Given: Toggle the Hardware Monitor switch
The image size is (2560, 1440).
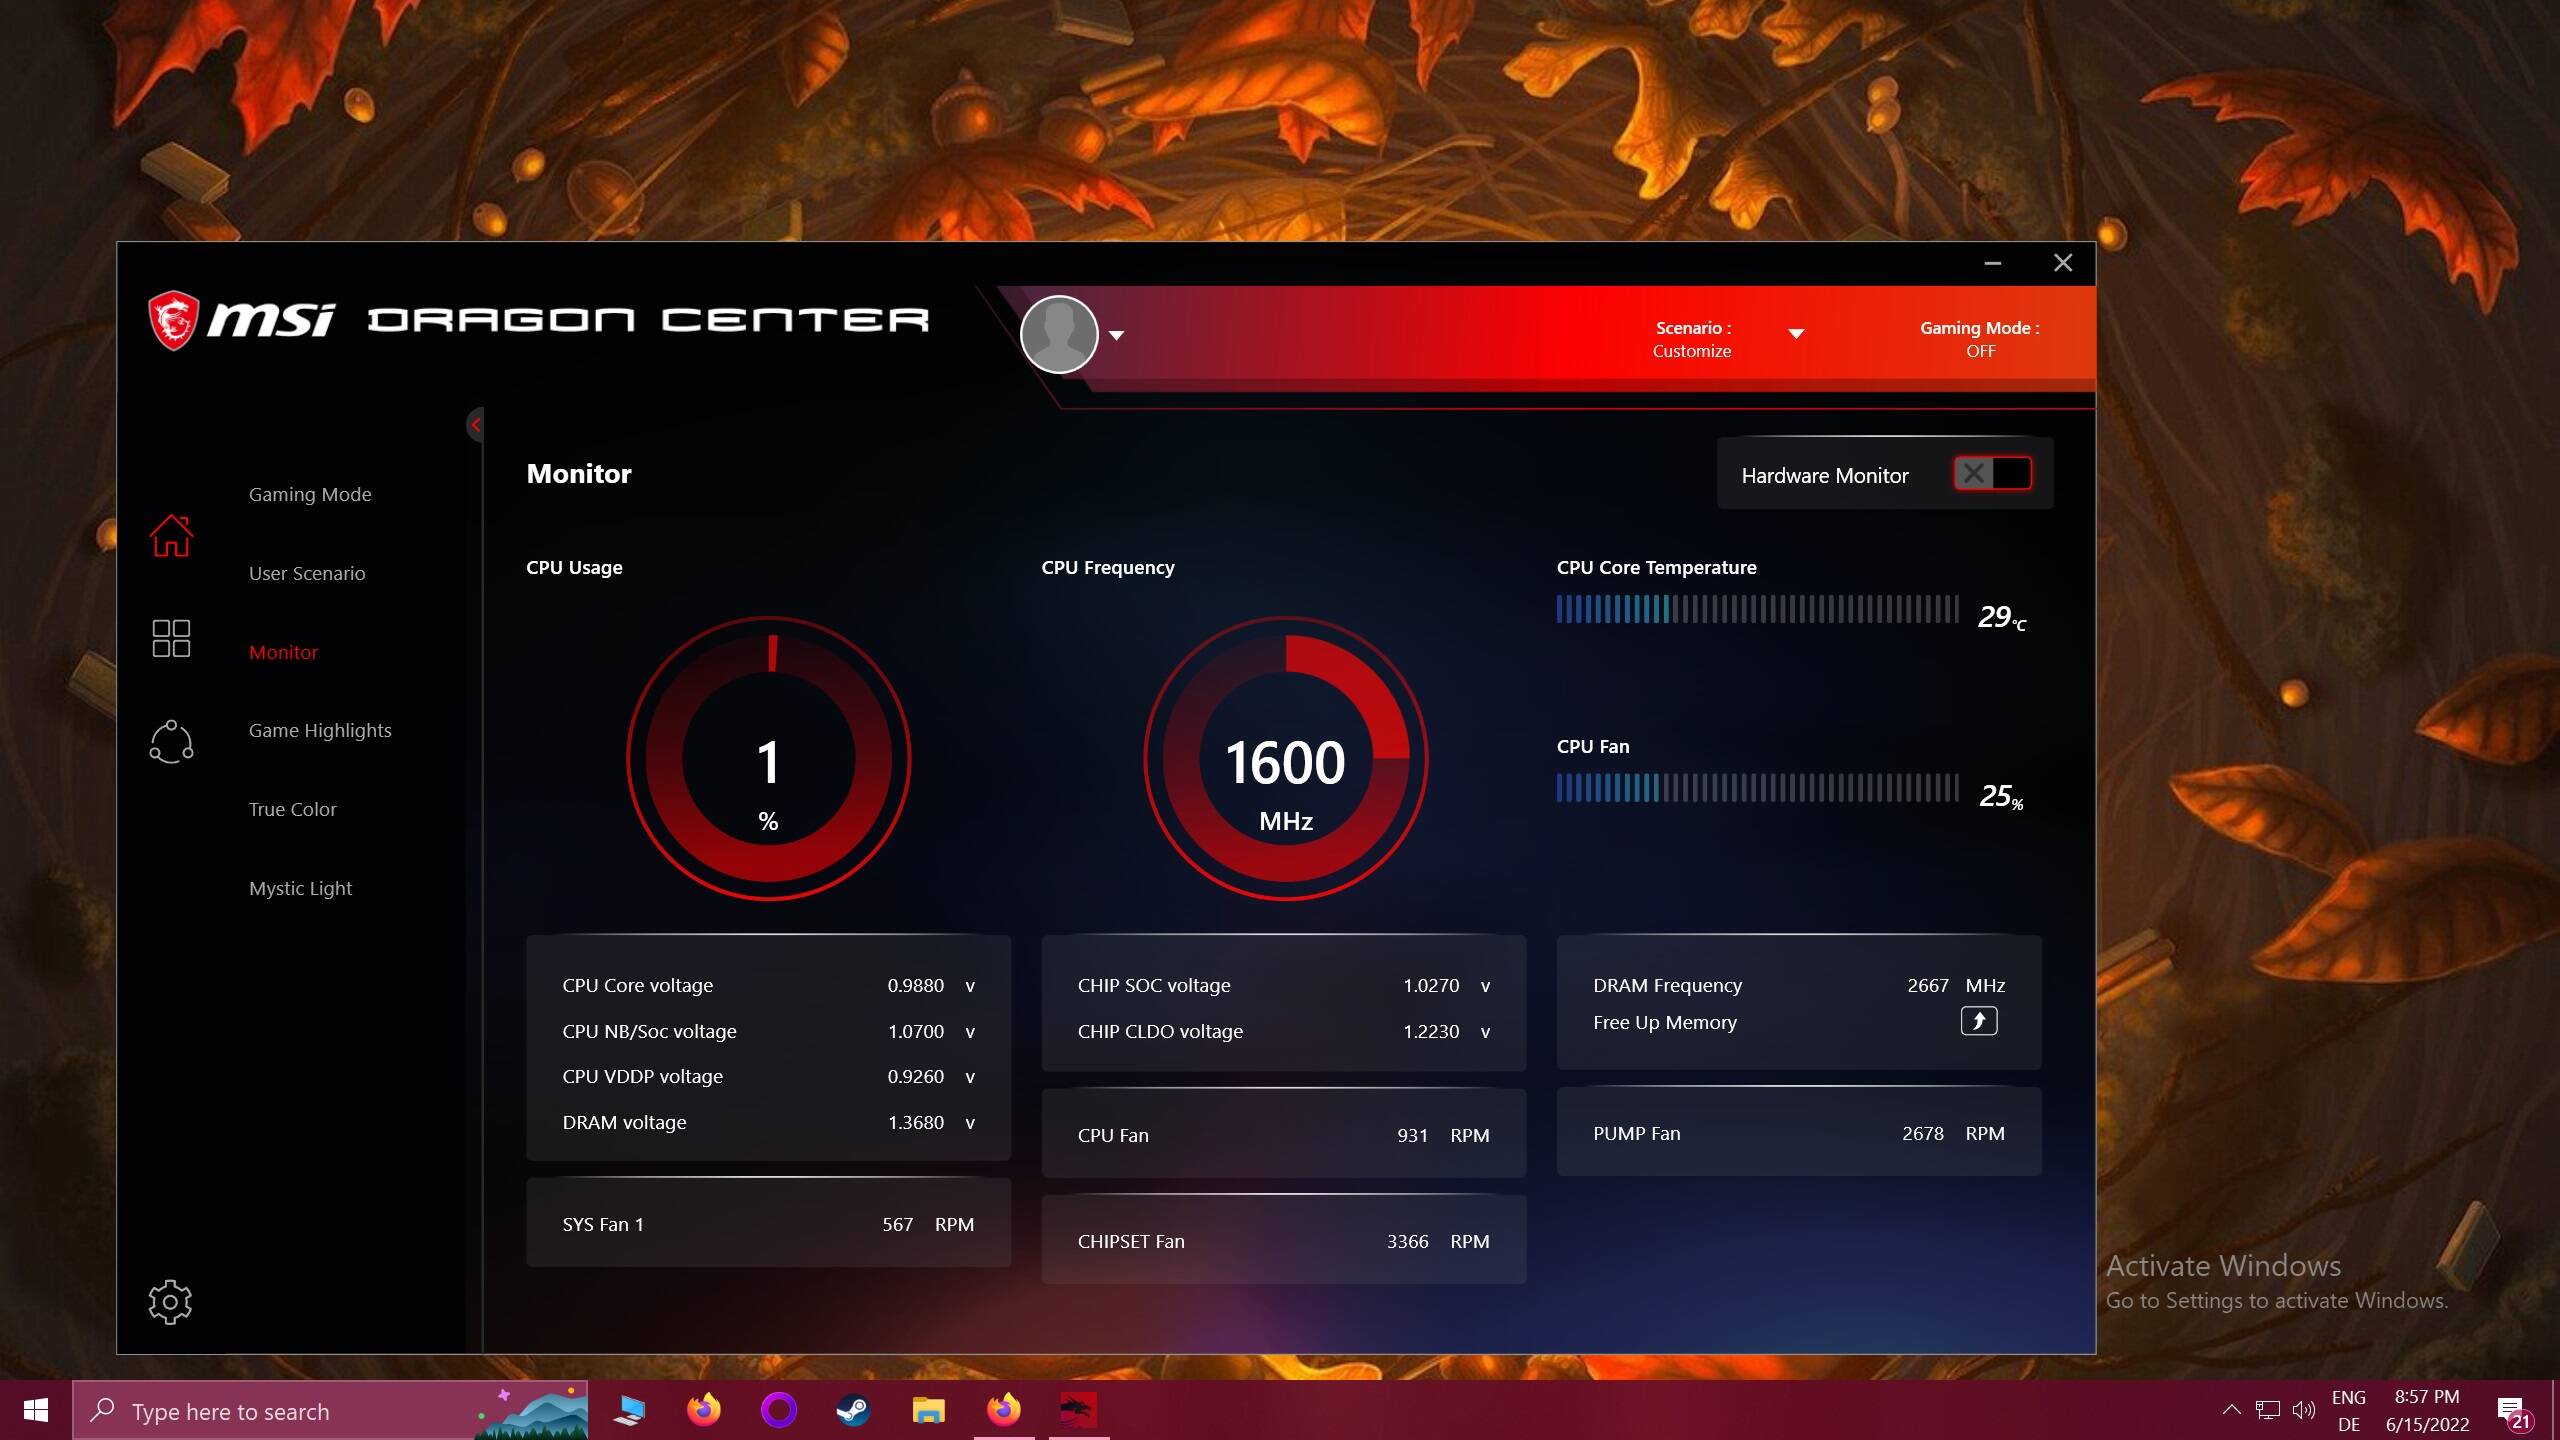Looking at the screenshot, I should click(1992, 474).
